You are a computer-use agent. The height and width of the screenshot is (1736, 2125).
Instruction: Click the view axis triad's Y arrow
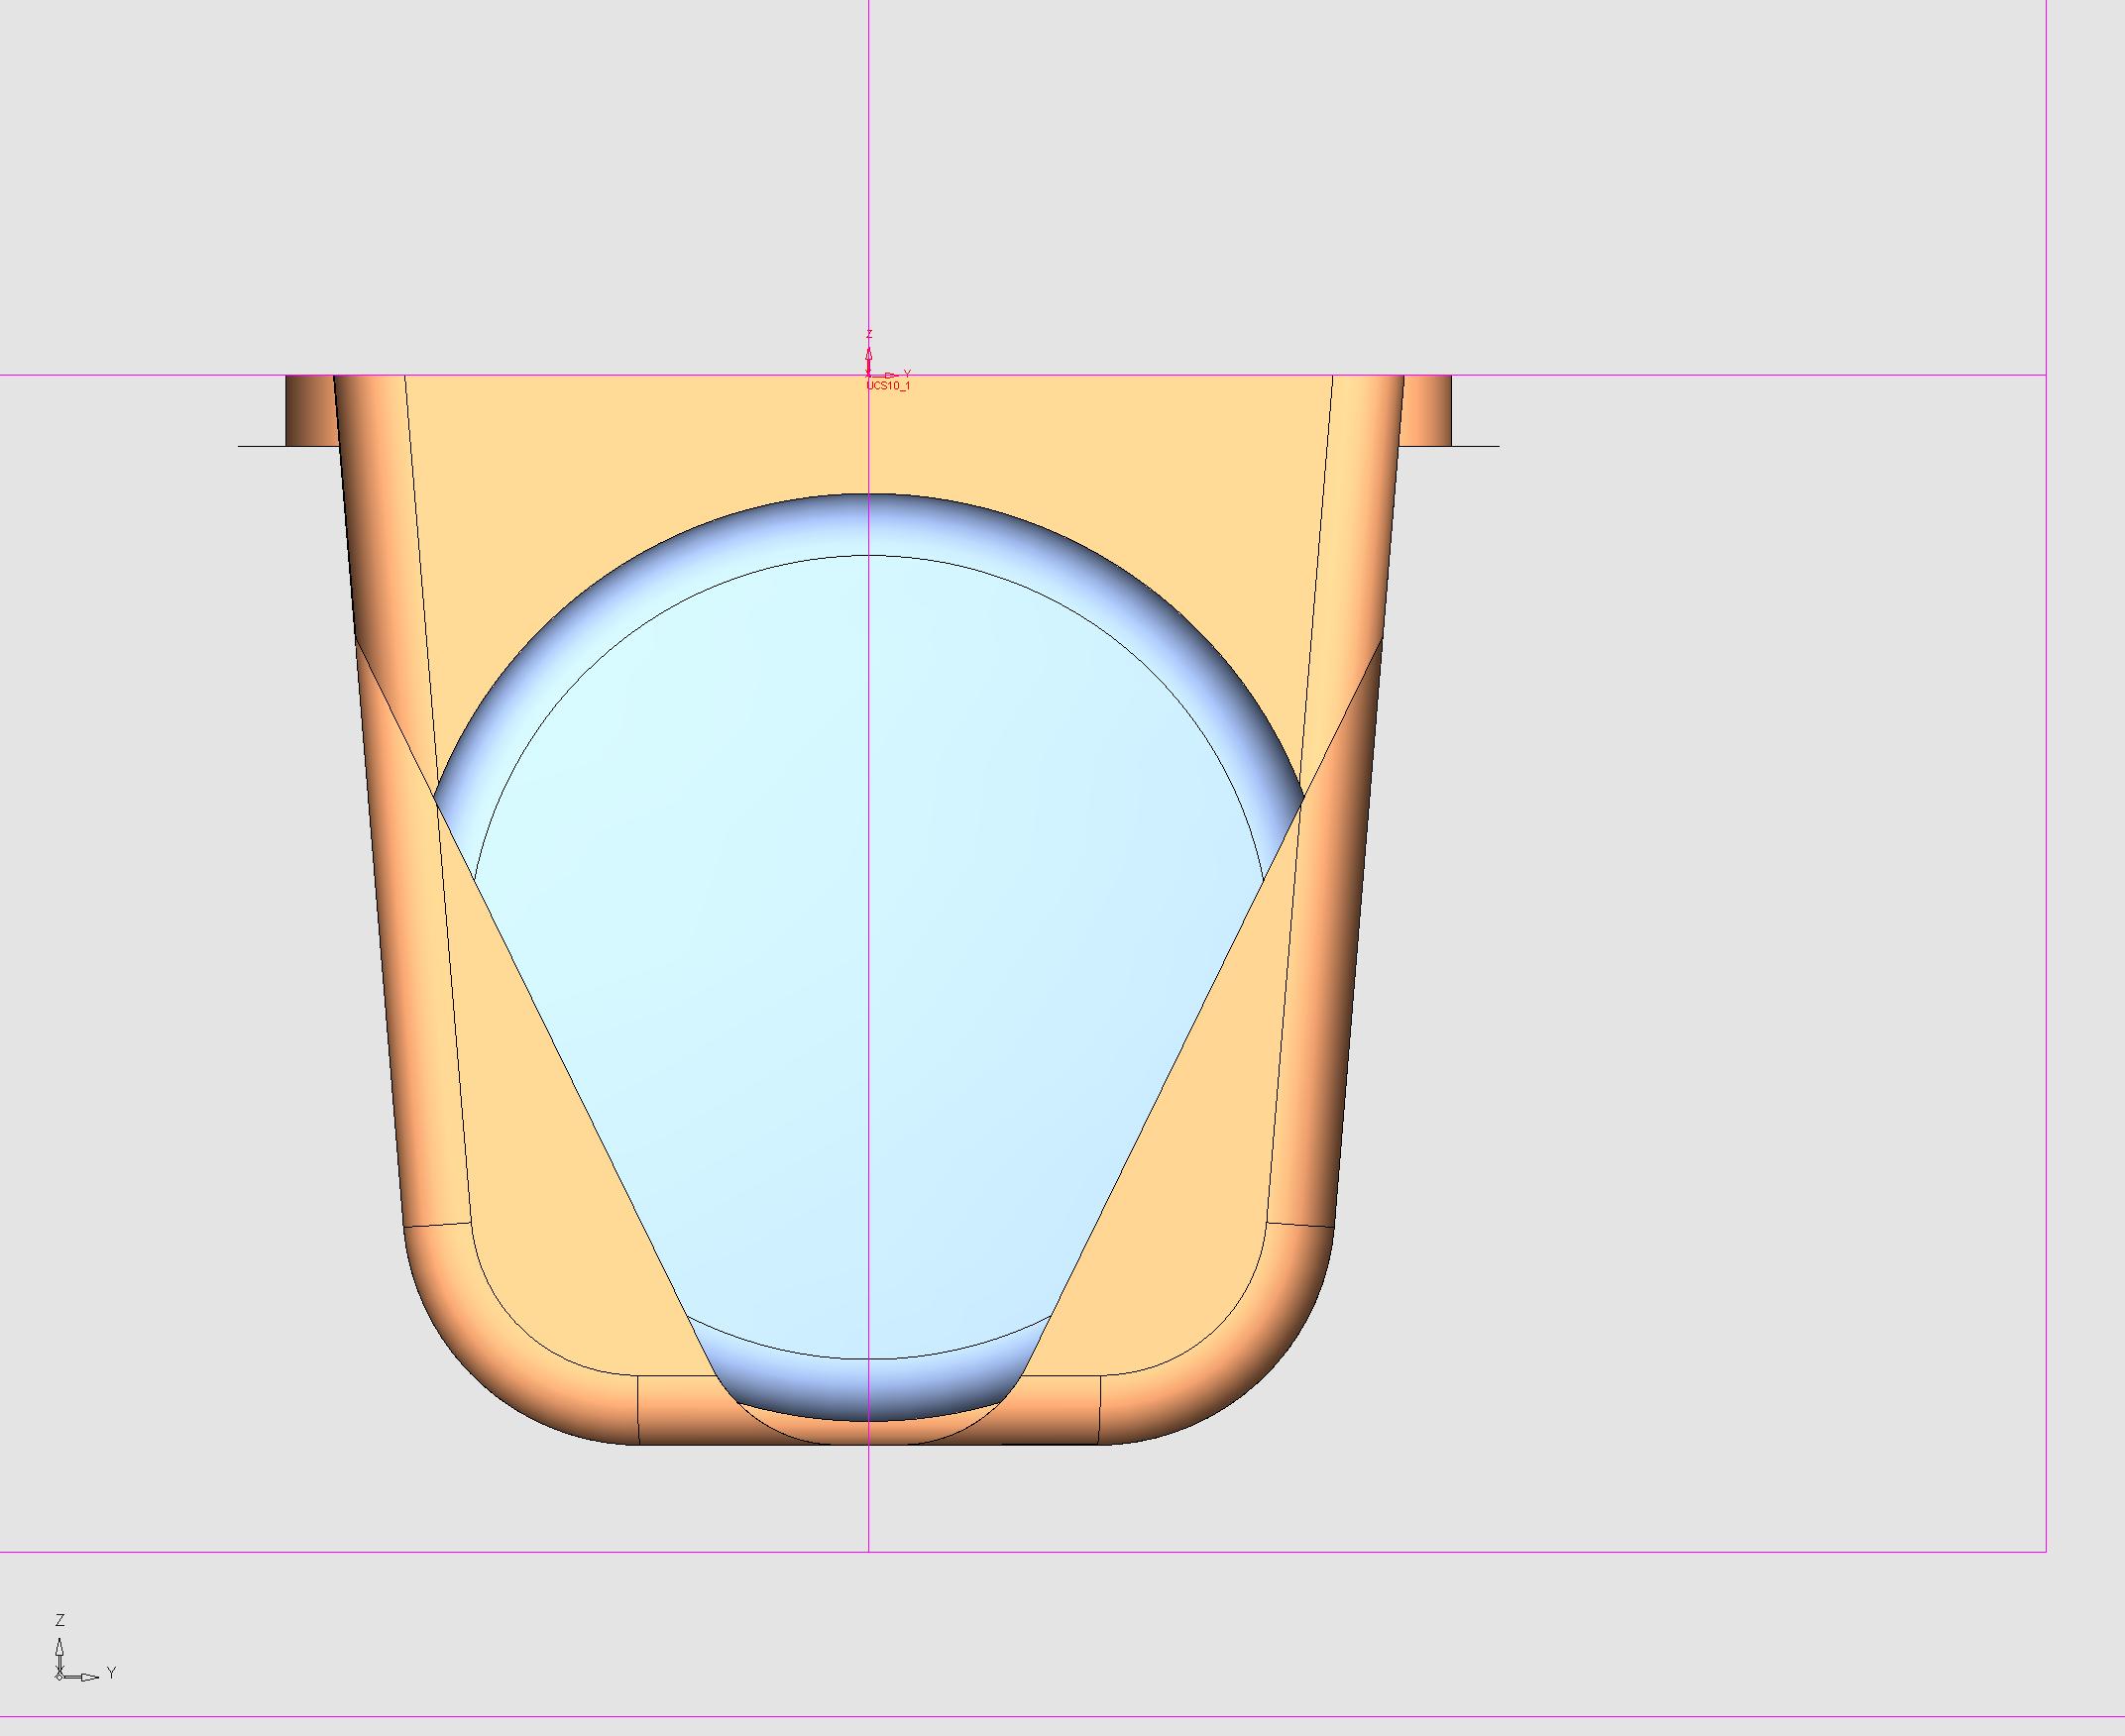tap(90, 1677)
